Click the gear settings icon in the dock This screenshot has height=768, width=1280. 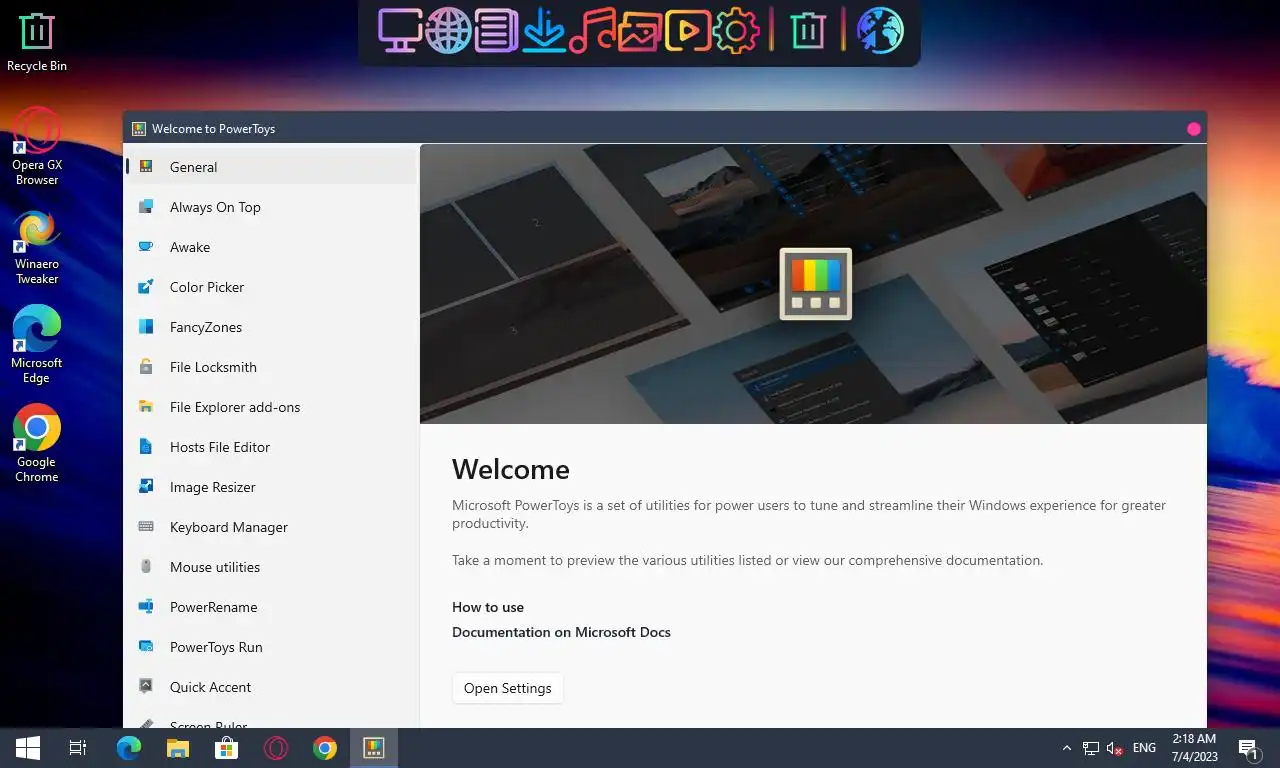coord(736,31)
